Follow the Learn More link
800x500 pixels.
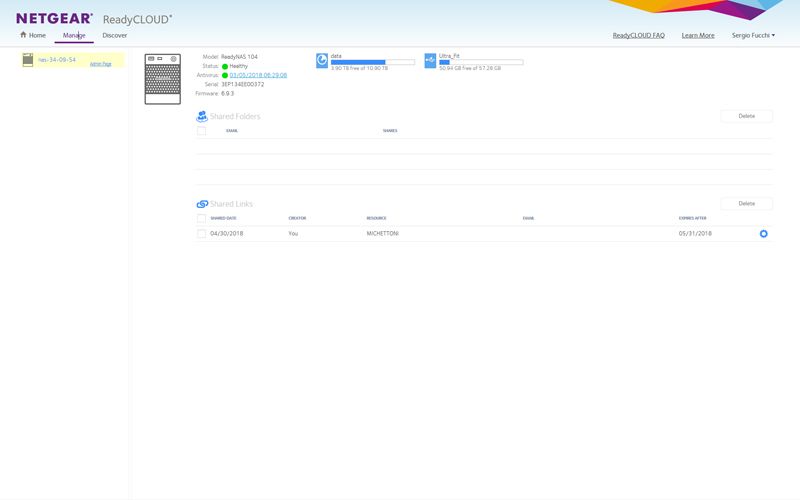[698, 35]
